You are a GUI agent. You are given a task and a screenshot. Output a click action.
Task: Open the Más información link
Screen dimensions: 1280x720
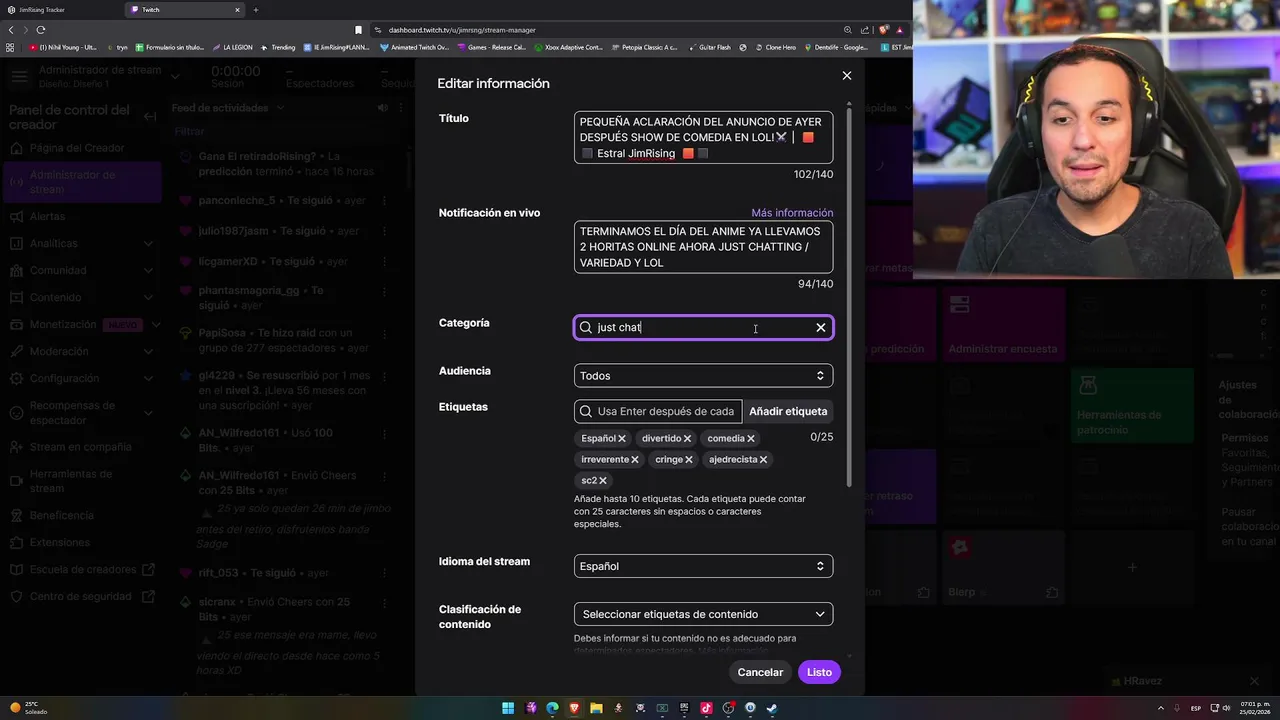coord(792,213)
